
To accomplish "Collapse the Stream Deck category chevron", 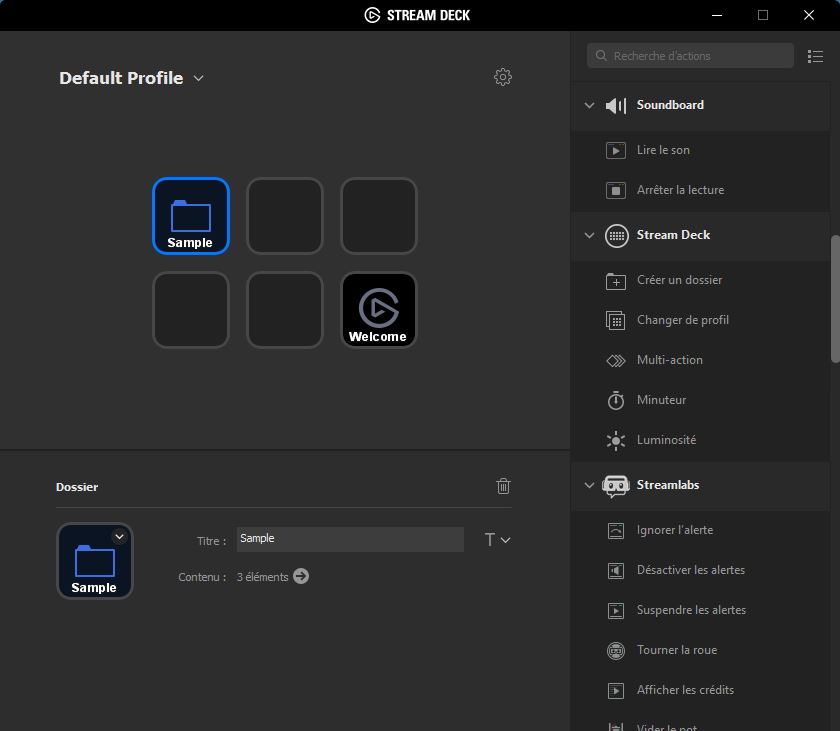I will pyautogui.click(x=589, y=235).
